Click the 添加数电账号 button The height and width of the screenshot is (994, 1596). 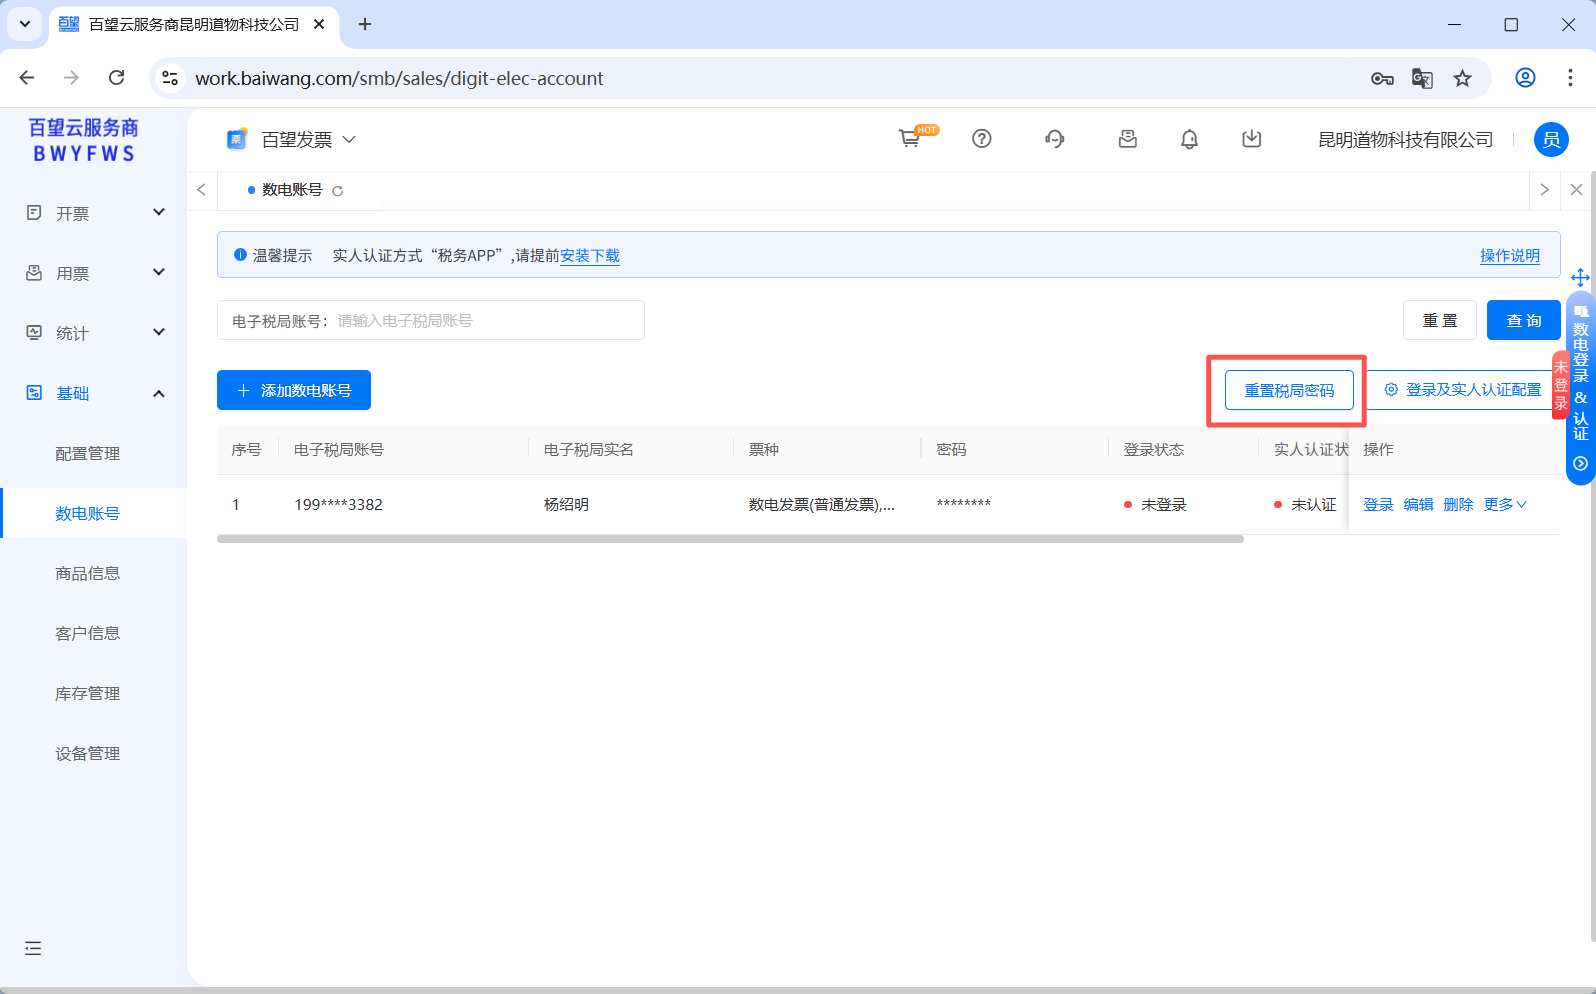(294, 390)
